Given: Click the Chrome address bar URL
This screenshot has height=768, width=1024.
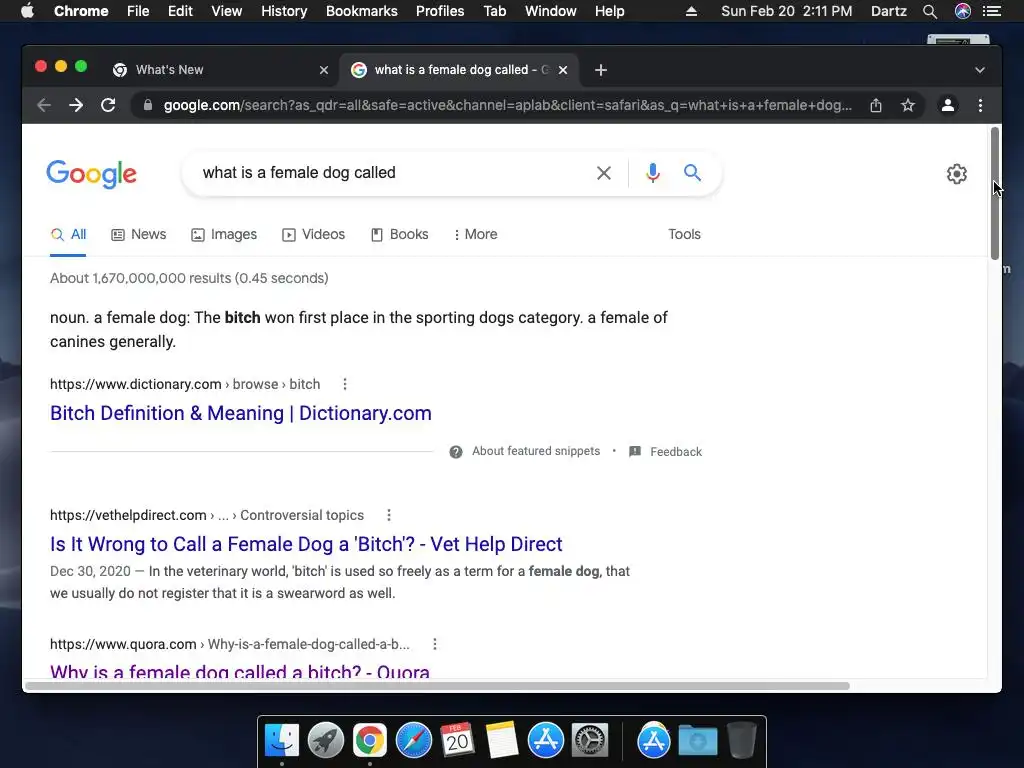Looking at the screenshot, I should (507, 105).
